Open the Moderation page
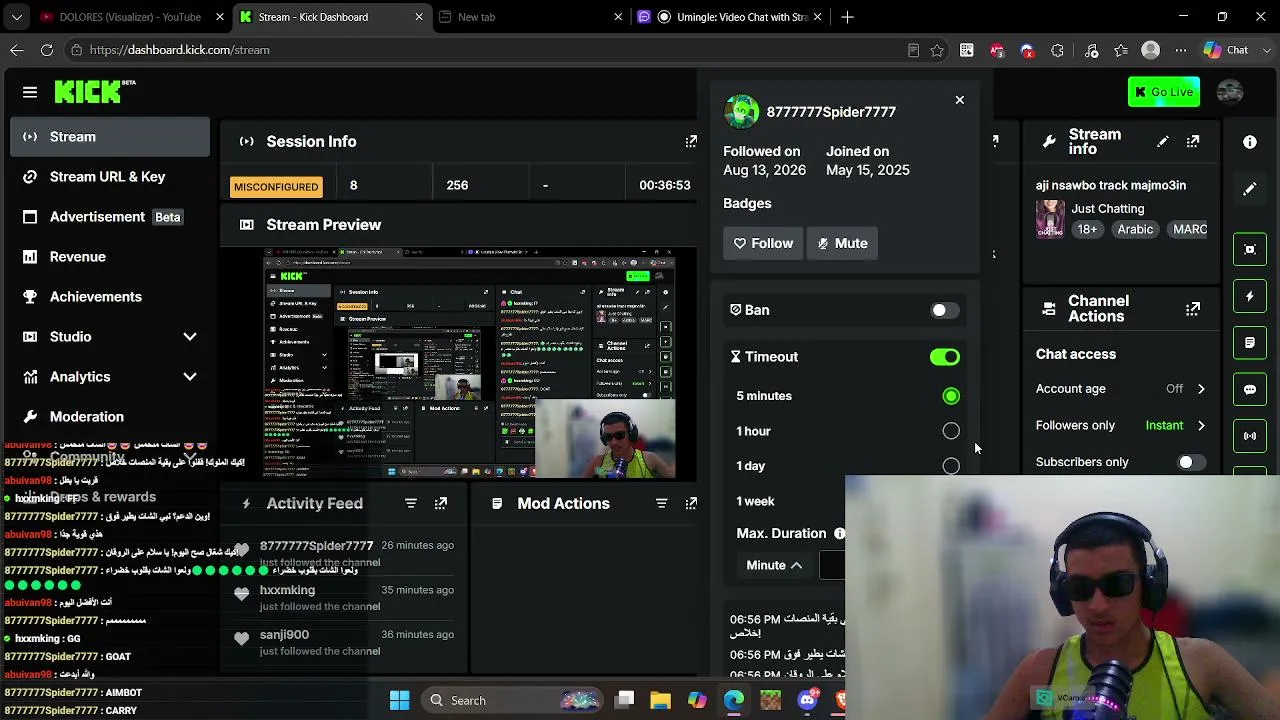 (110, 417)
